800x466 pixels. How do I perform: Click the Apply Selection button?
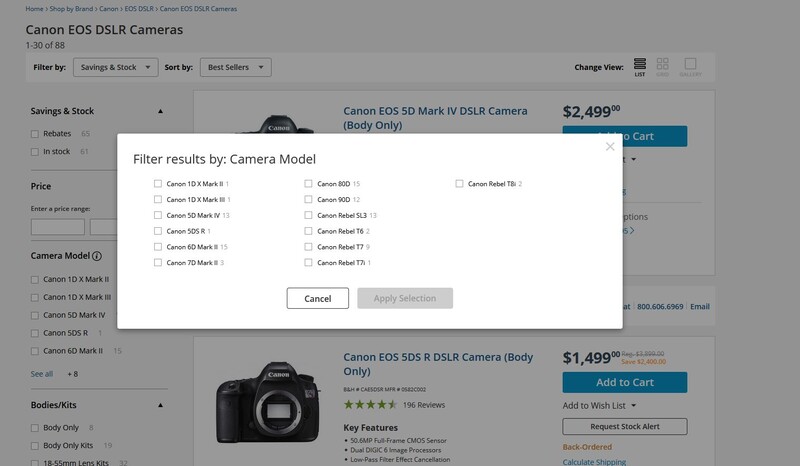[x=405, y=299]
